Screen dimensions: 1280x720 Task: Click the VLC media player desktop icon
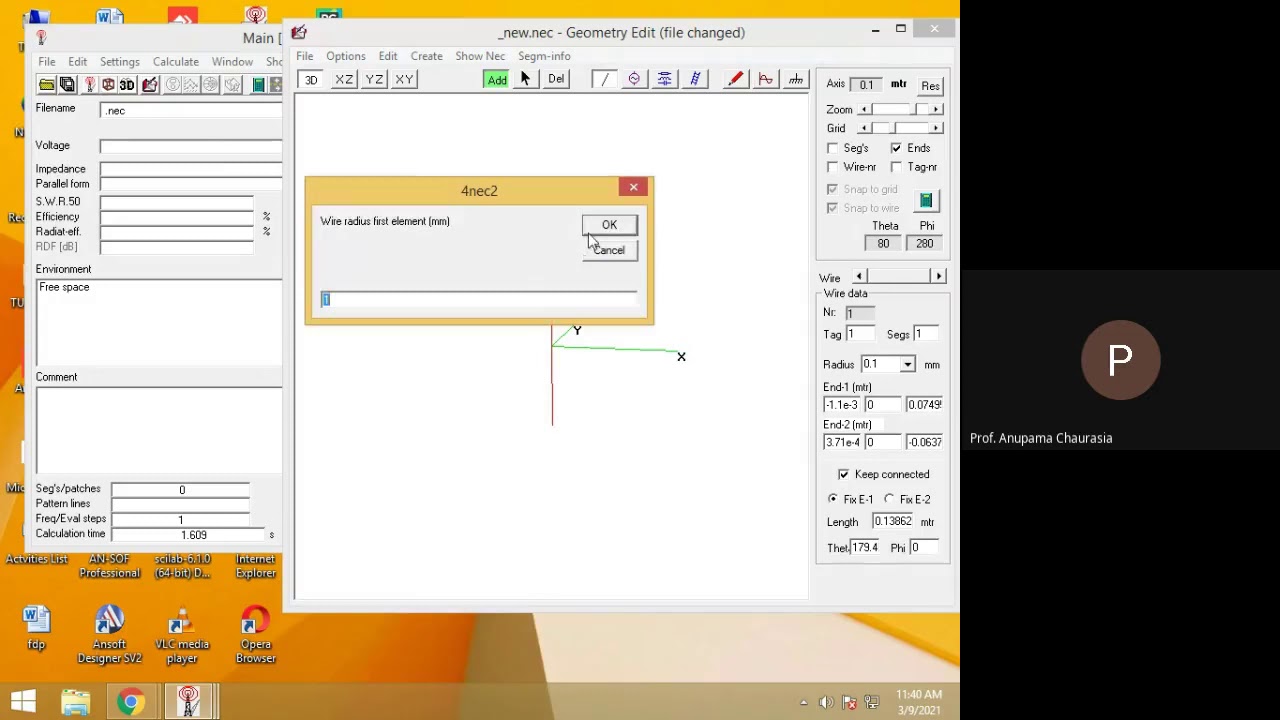(182, 635)
